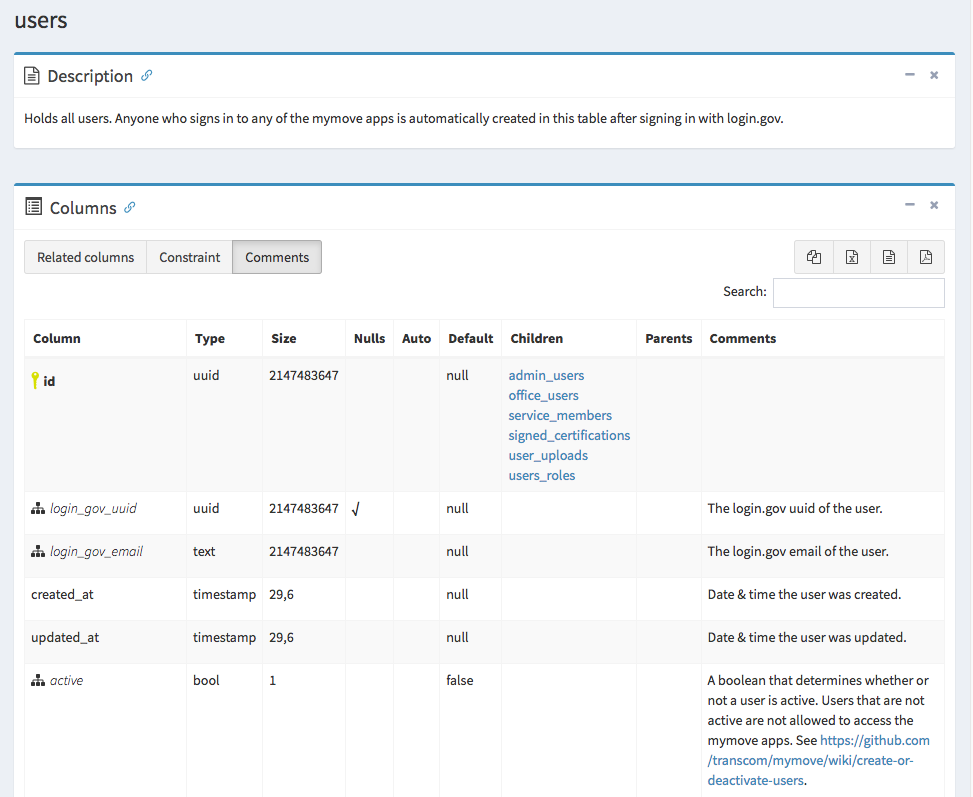
Task: Switch to the Constraint tab
Action: [188, 257]
